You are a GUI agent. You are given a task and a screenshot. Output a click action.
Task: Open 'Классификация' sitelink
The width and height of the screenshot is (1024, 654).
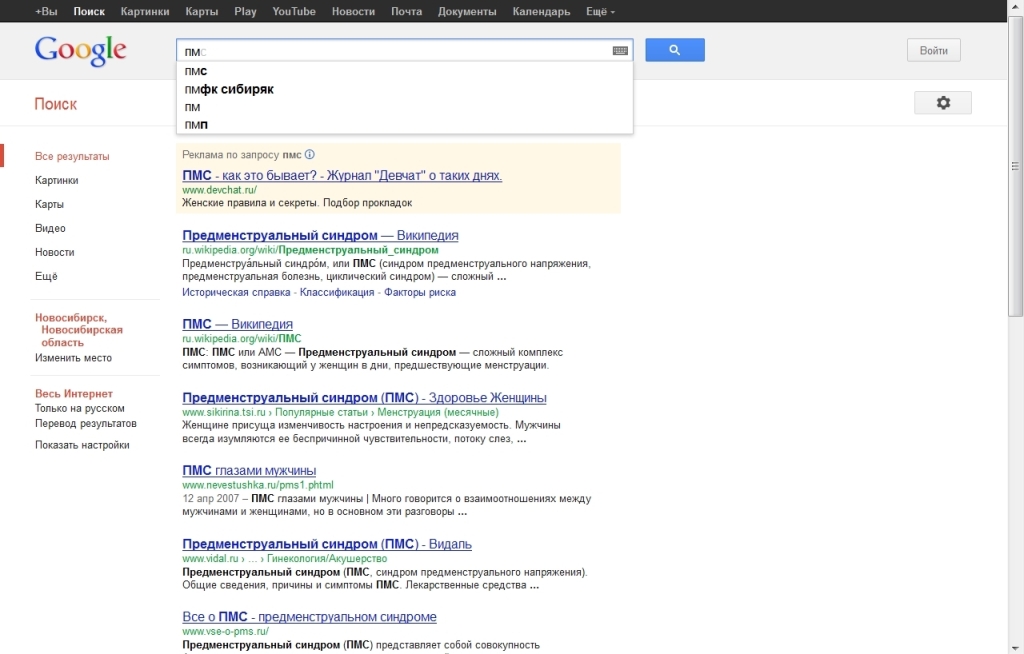337,292
